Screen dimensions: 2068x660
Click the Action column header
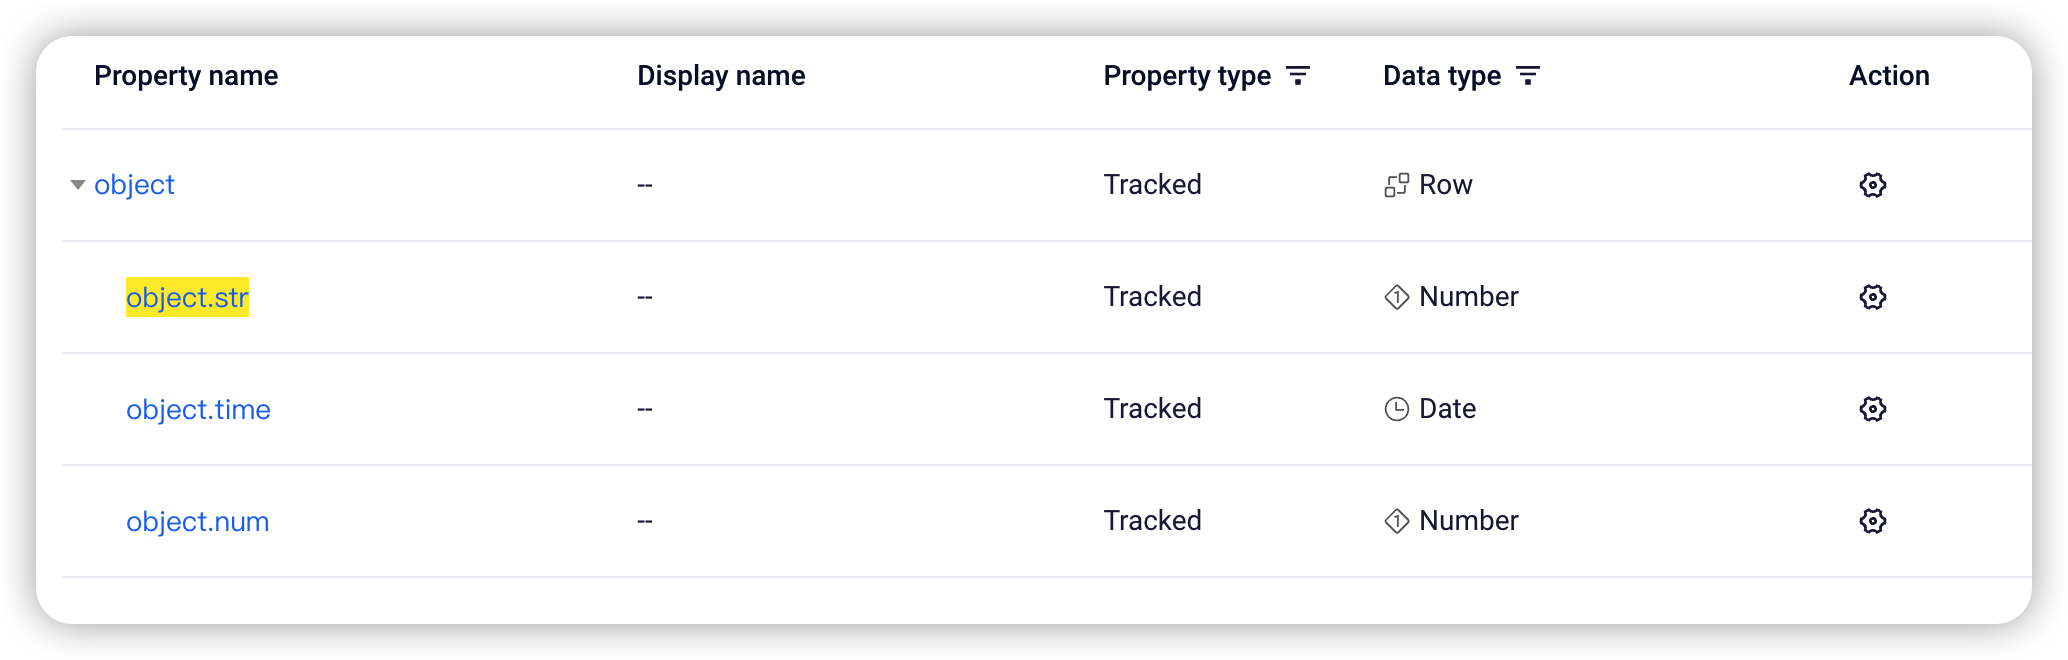coord(1889,76)
